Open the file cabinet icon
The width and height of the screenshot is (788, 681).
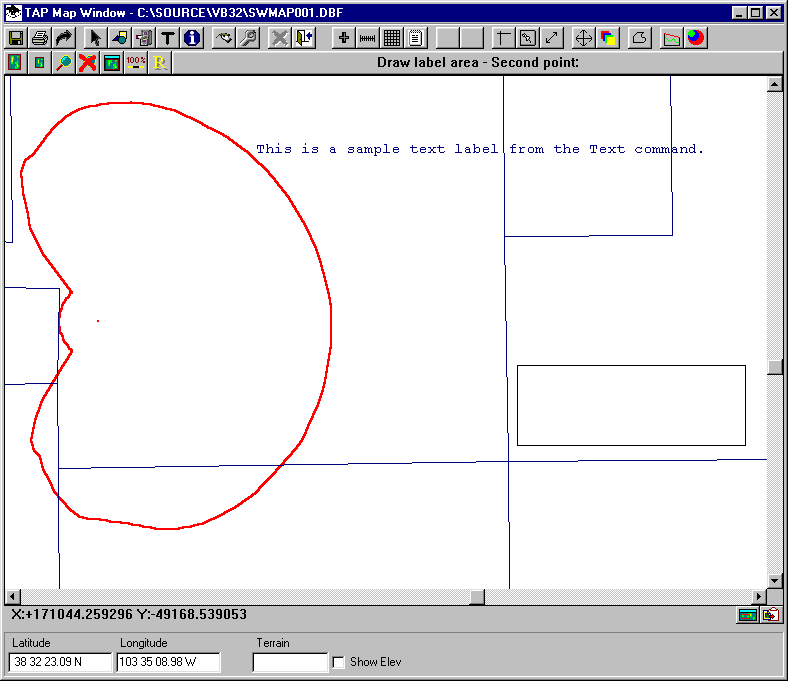[143, 38]
